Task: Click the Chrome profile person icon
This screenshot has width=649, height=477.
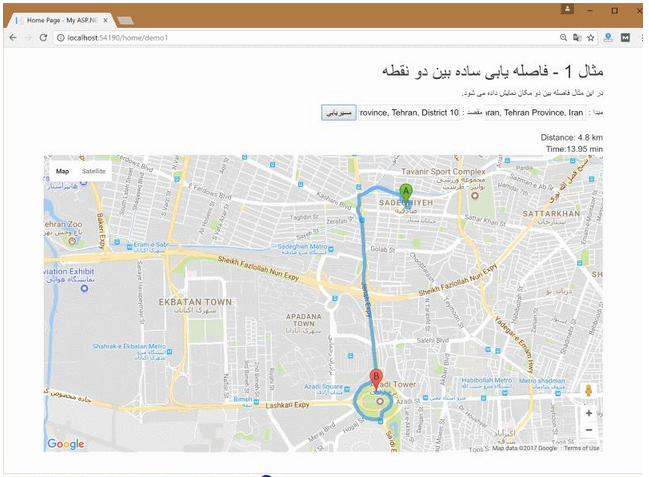Action: coord(567,9)
